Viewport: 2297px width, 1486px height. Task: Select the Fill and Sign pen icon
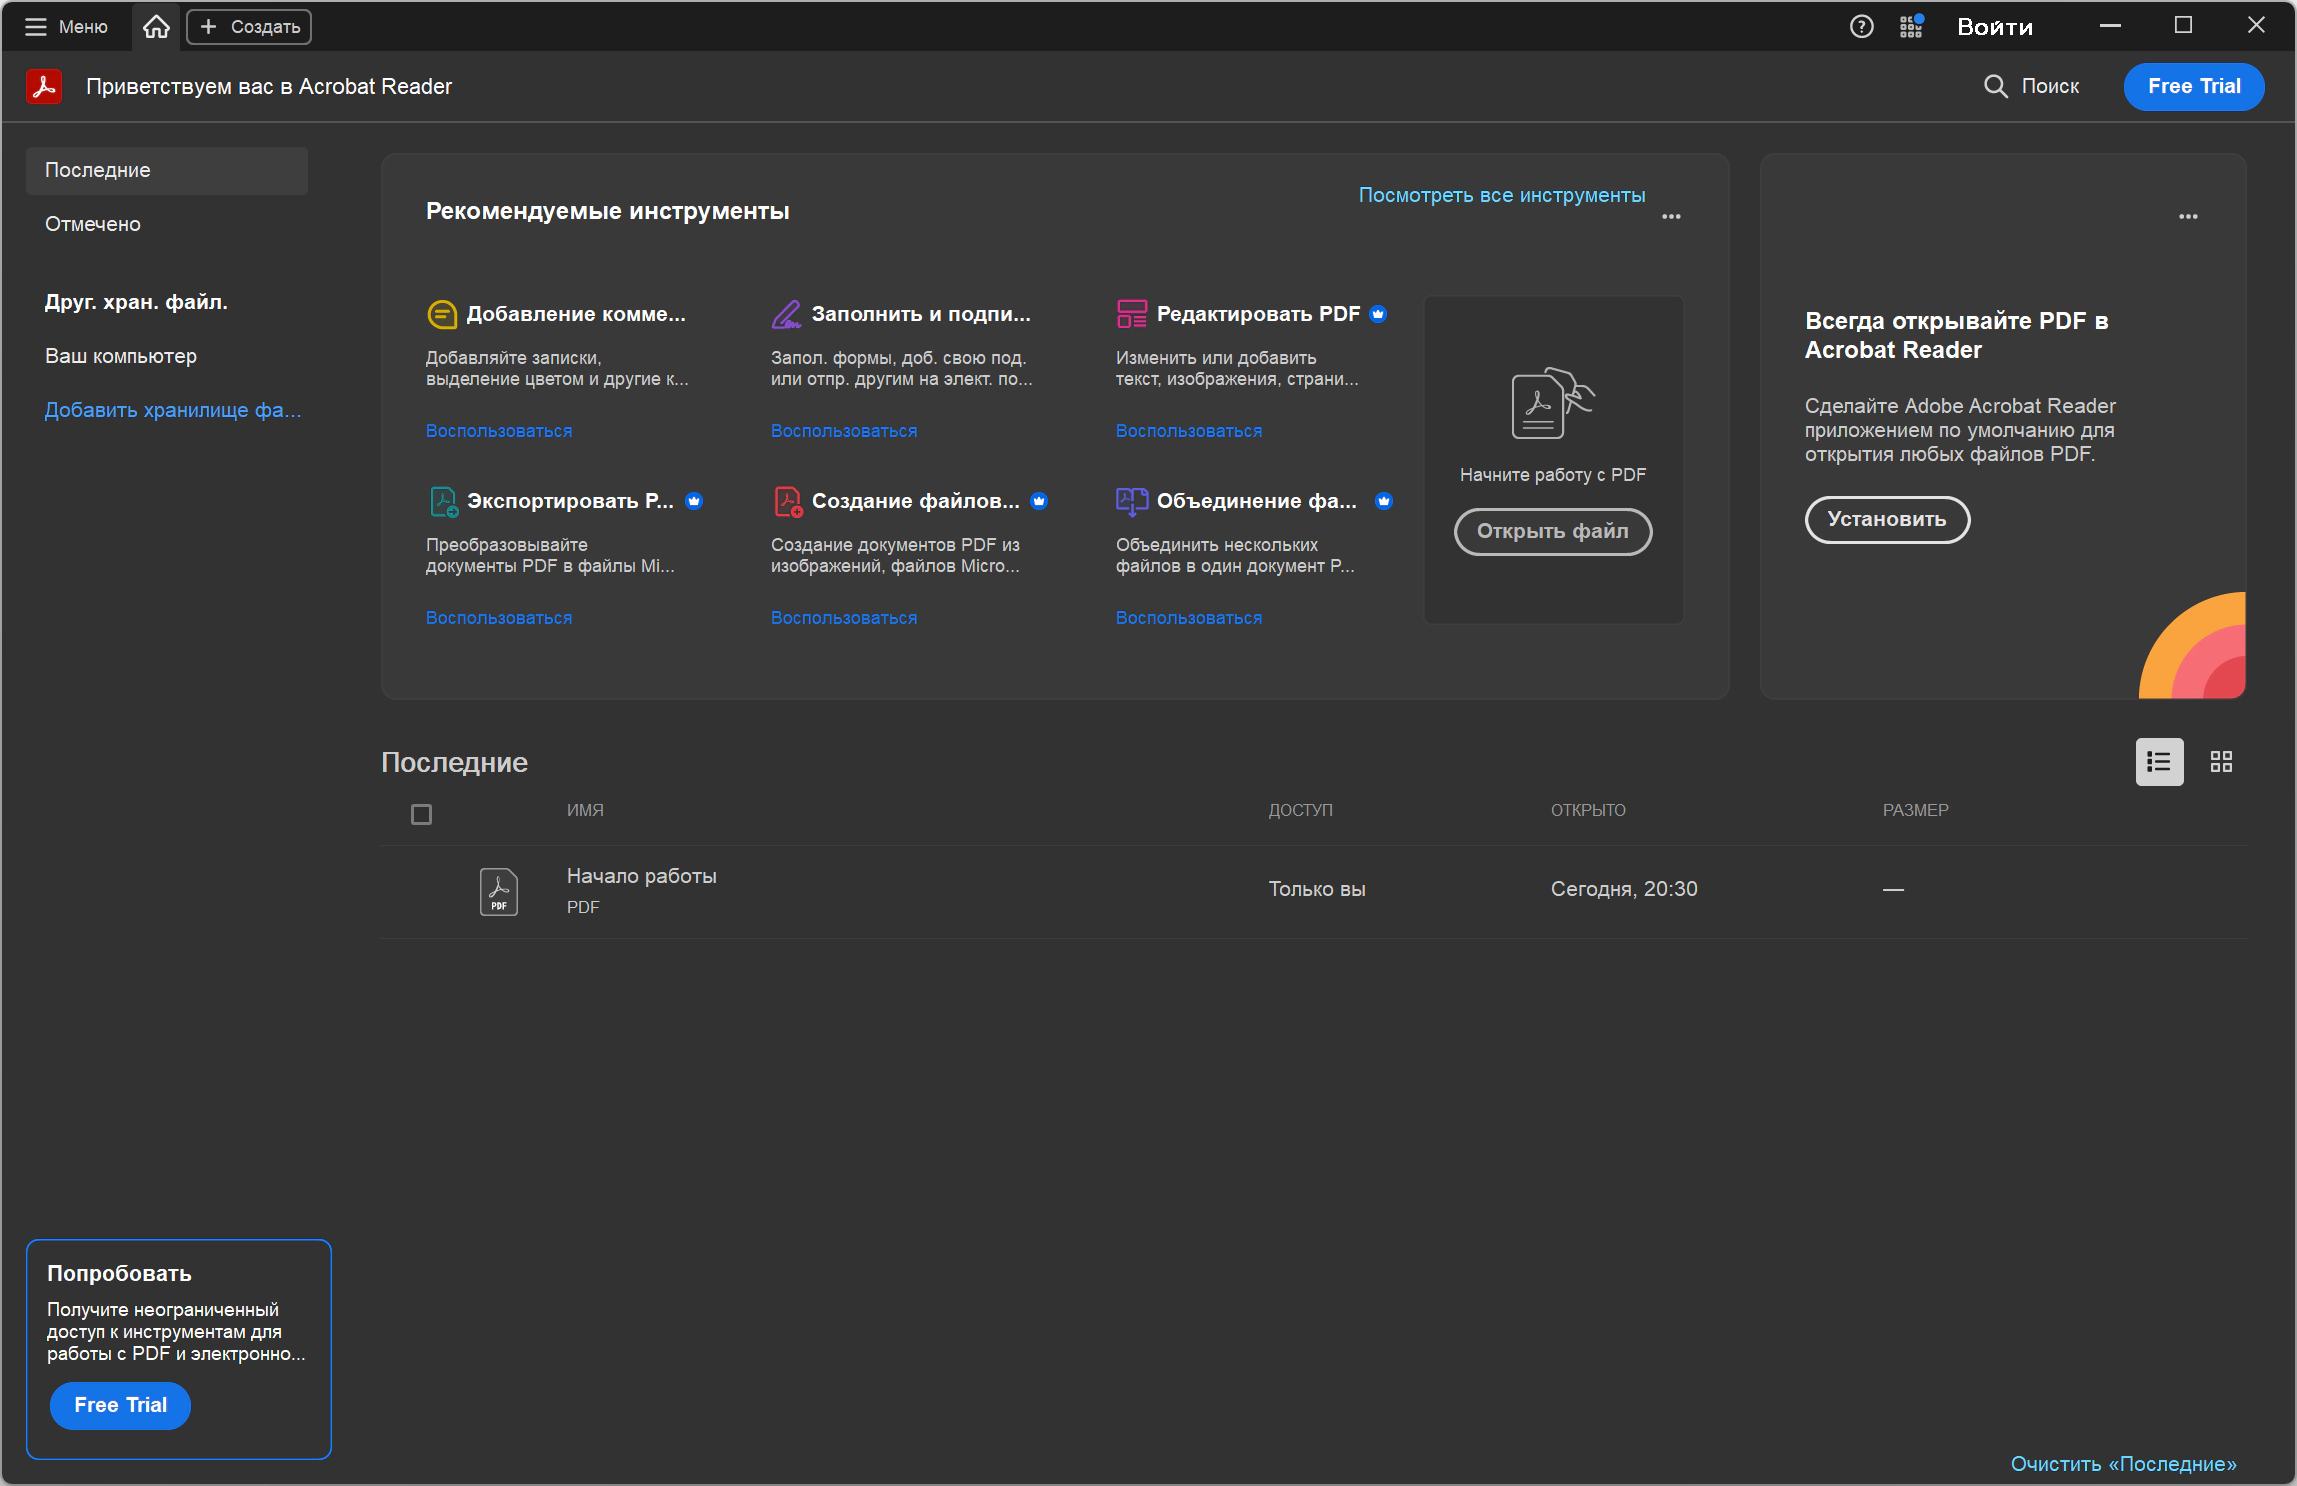click(787, 314)
